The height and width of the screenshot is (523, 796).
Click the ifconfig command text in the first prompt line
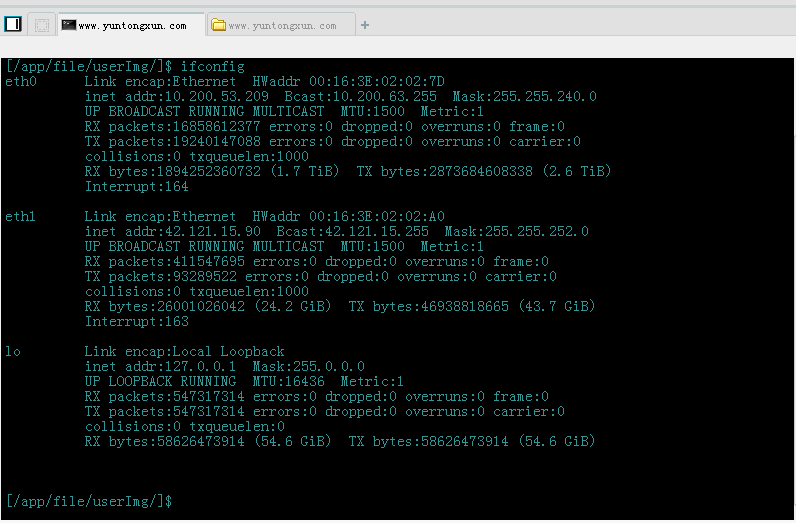click(213, 67)
